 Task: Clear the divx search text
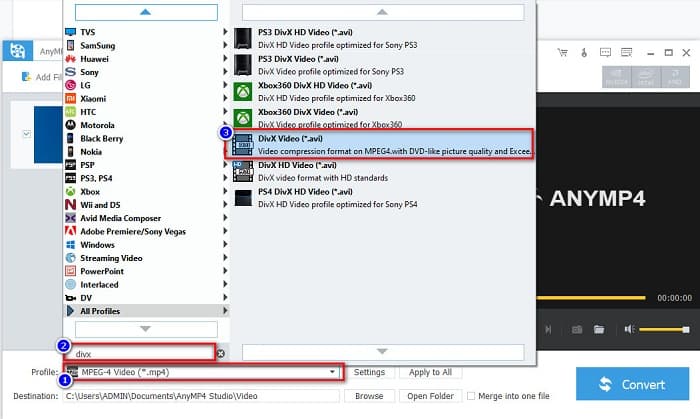[220, 353]
